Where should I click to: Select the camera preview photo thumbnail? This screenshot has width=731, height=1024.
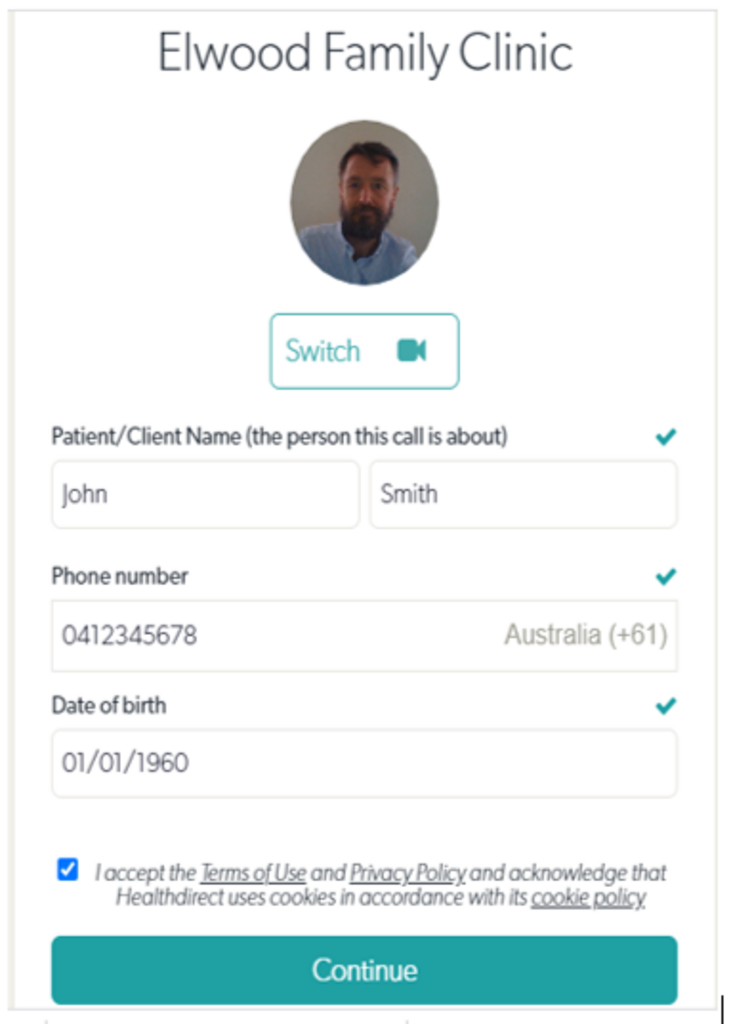pos(364,203)
